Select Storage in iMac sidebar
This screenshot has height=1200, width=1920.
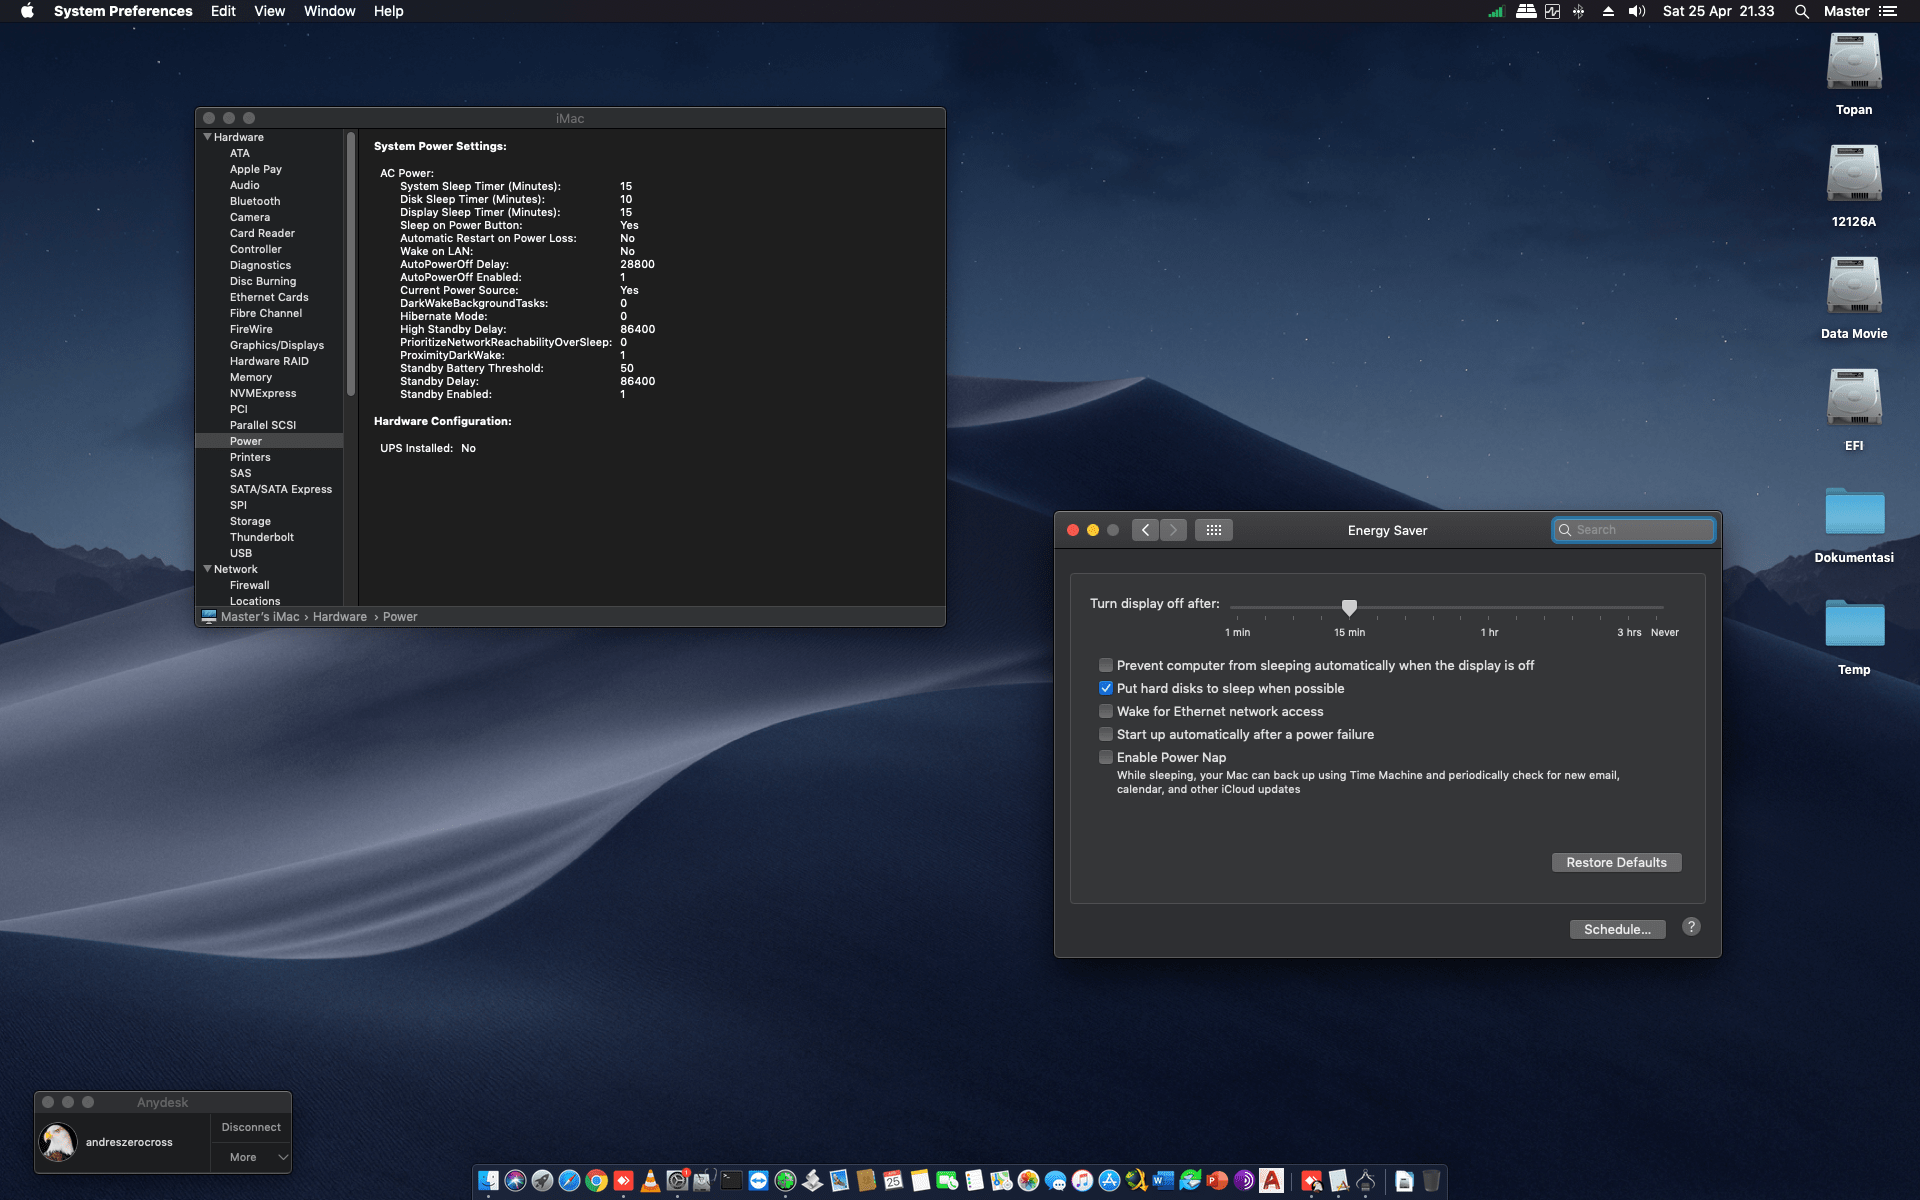250,521
